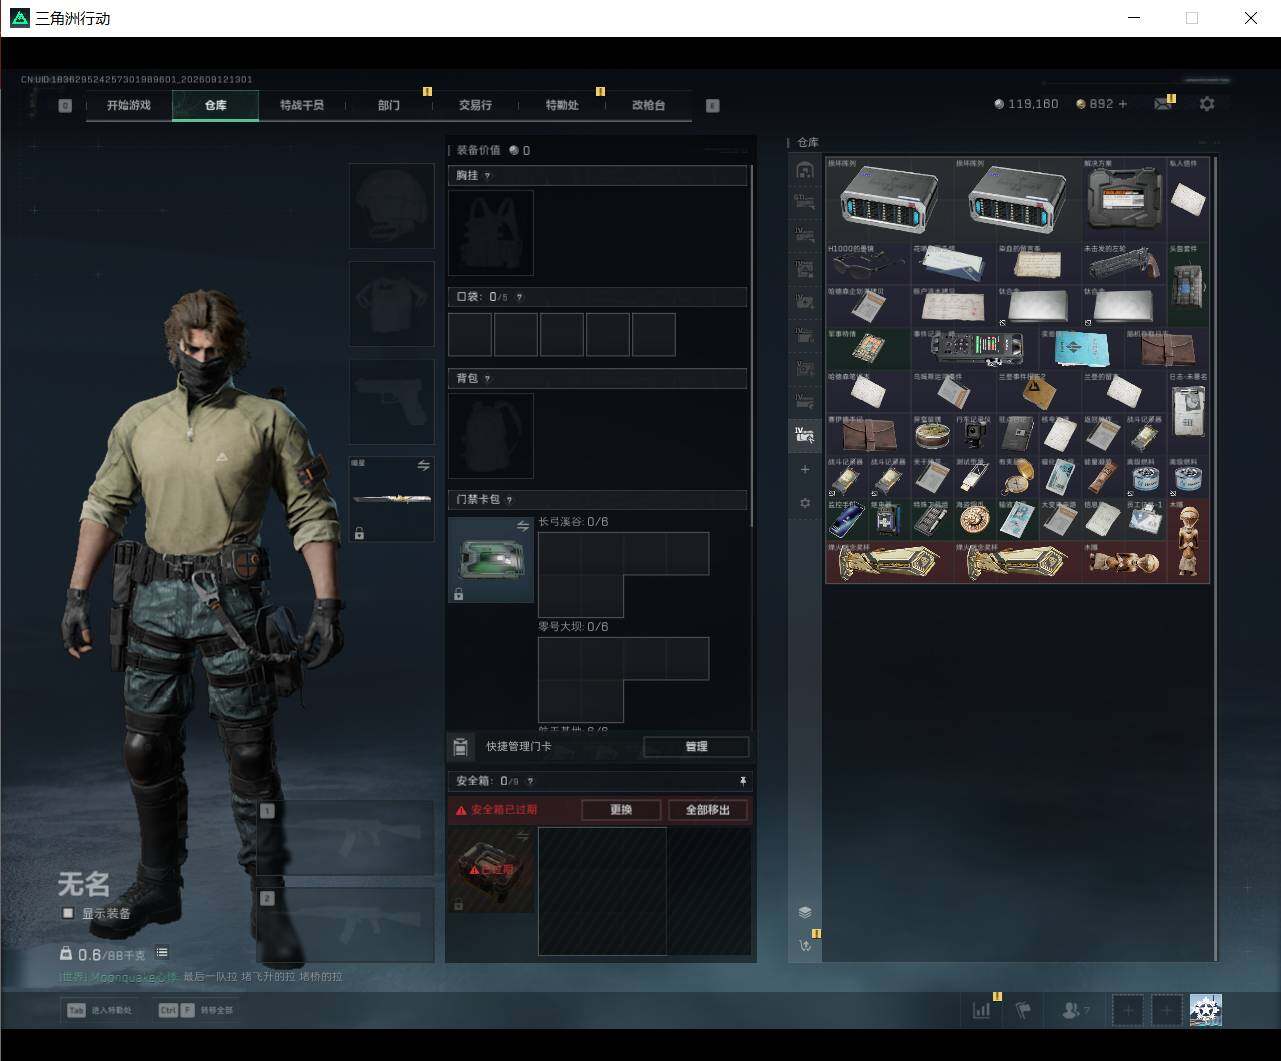Select the 仓库 tab
1281x1061 pixels.
(x=216, y=105)
